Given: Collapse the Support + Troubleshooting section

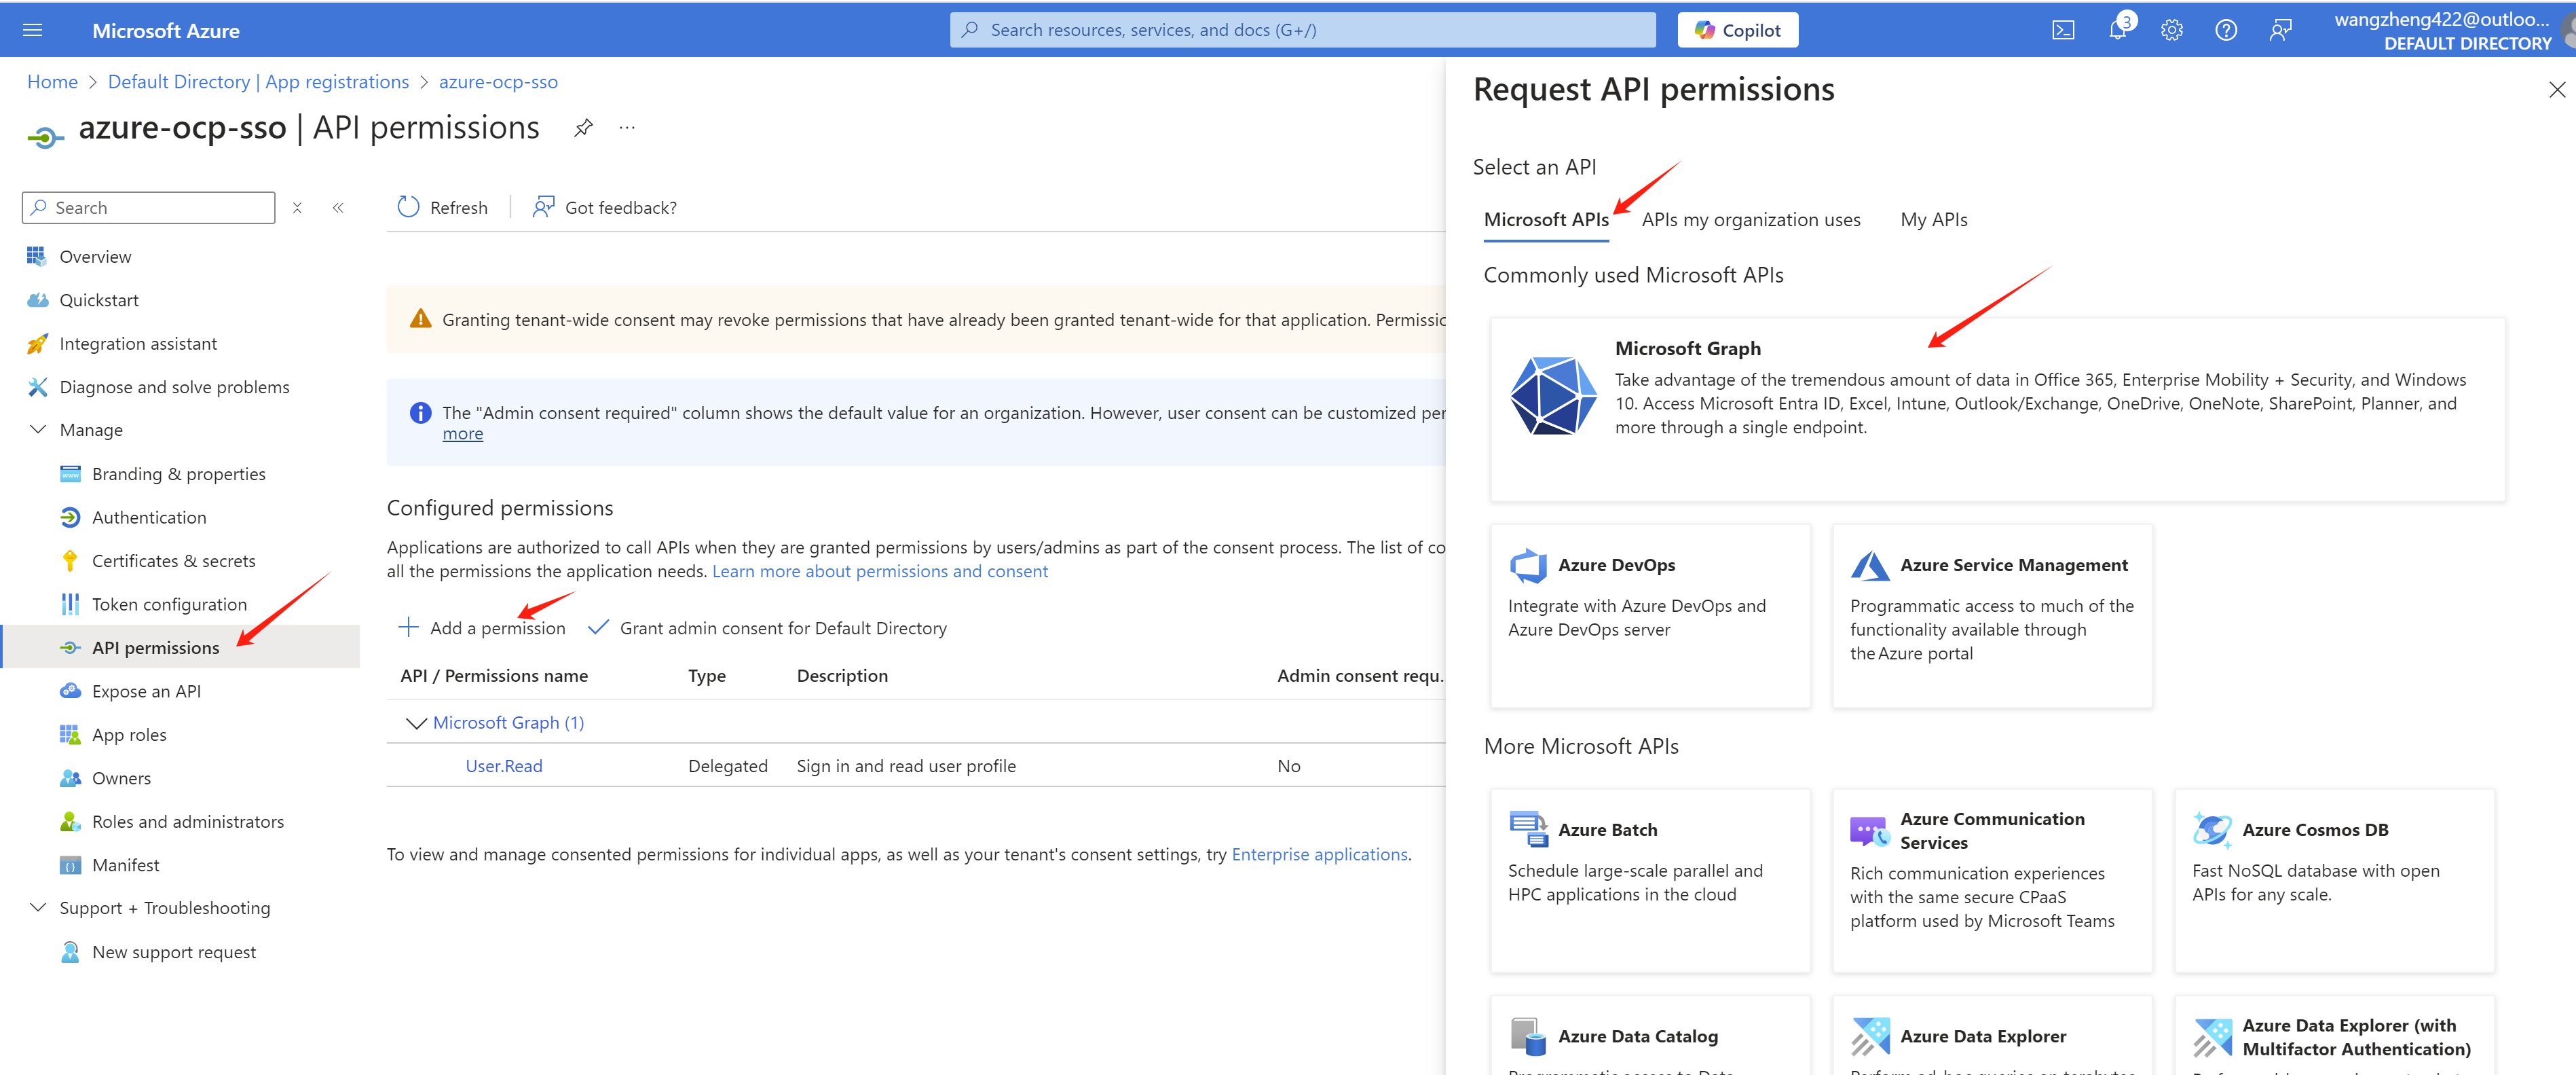Looking at the screenshot, I should (x=38, y=908).
